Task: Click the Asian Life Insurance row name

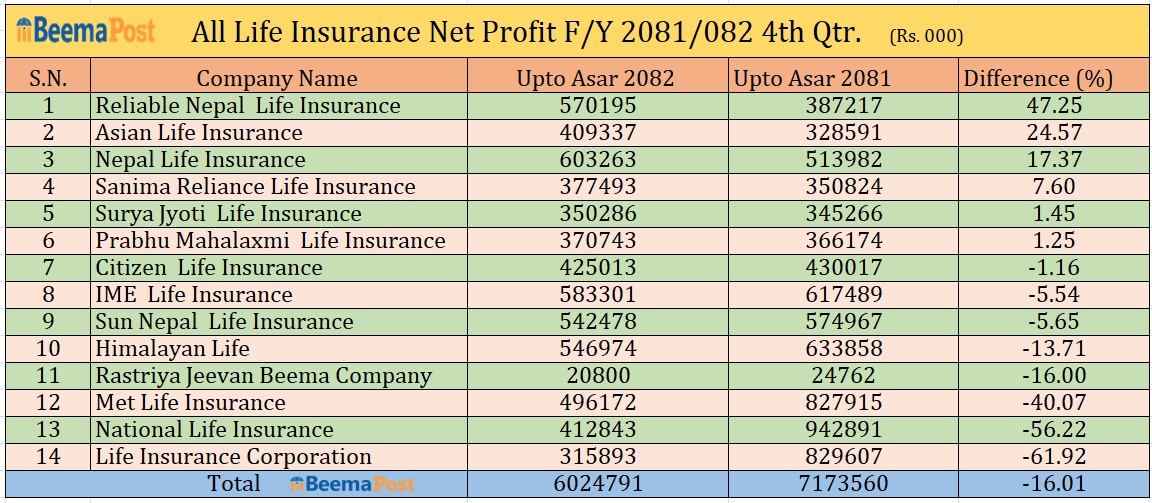Action: [198, 133]
